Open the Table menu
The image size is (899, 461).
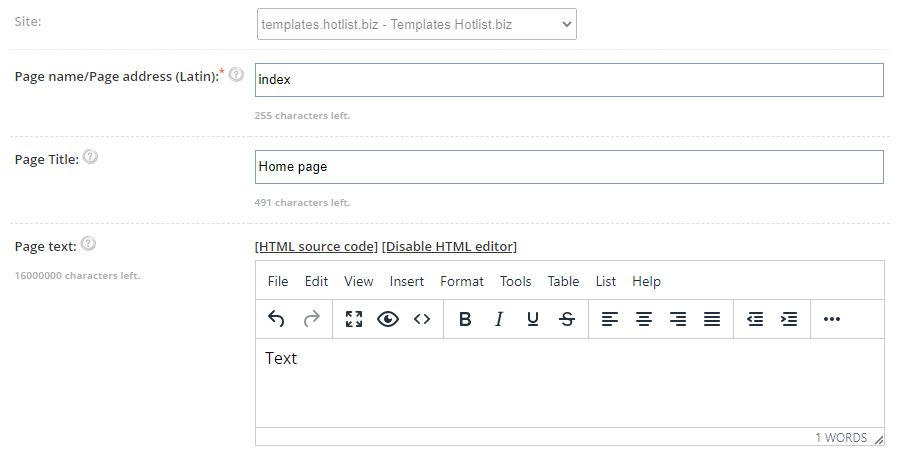(563, 281)
